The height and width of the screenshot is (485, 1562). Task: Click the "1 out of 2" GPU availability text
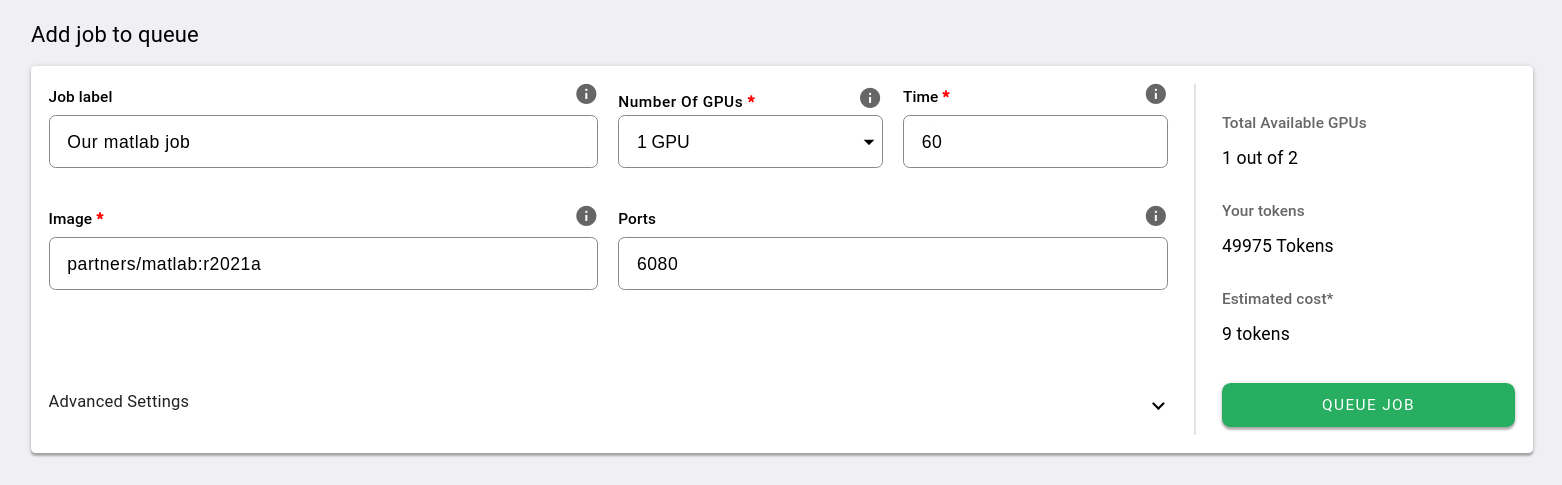click(1260, 158)
